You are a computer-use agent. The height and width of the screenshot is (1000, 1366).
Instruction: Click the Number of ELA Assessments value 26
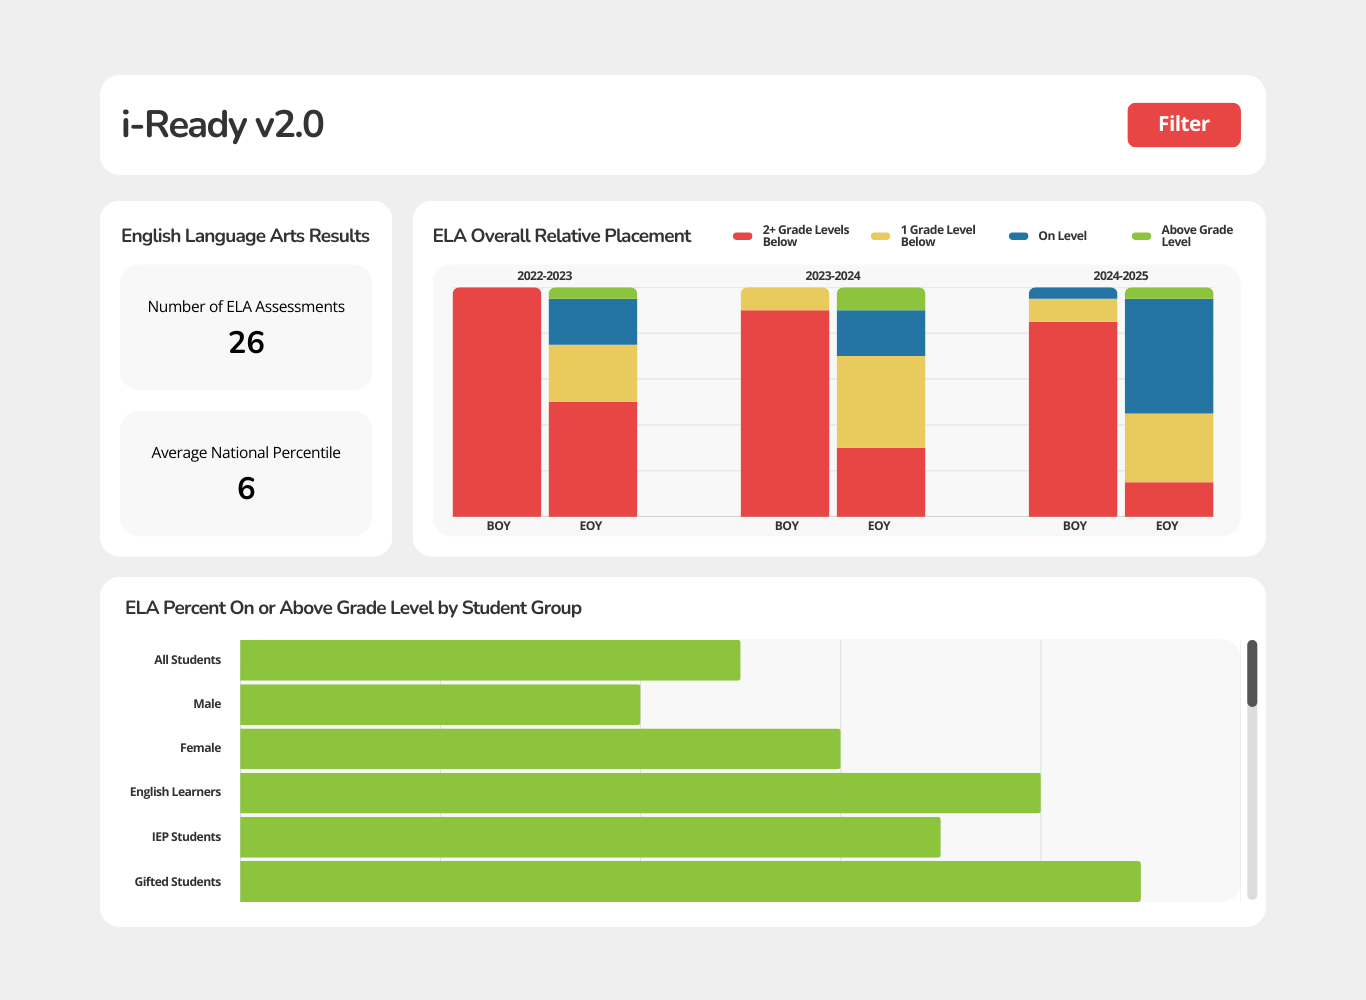(246, 342)
